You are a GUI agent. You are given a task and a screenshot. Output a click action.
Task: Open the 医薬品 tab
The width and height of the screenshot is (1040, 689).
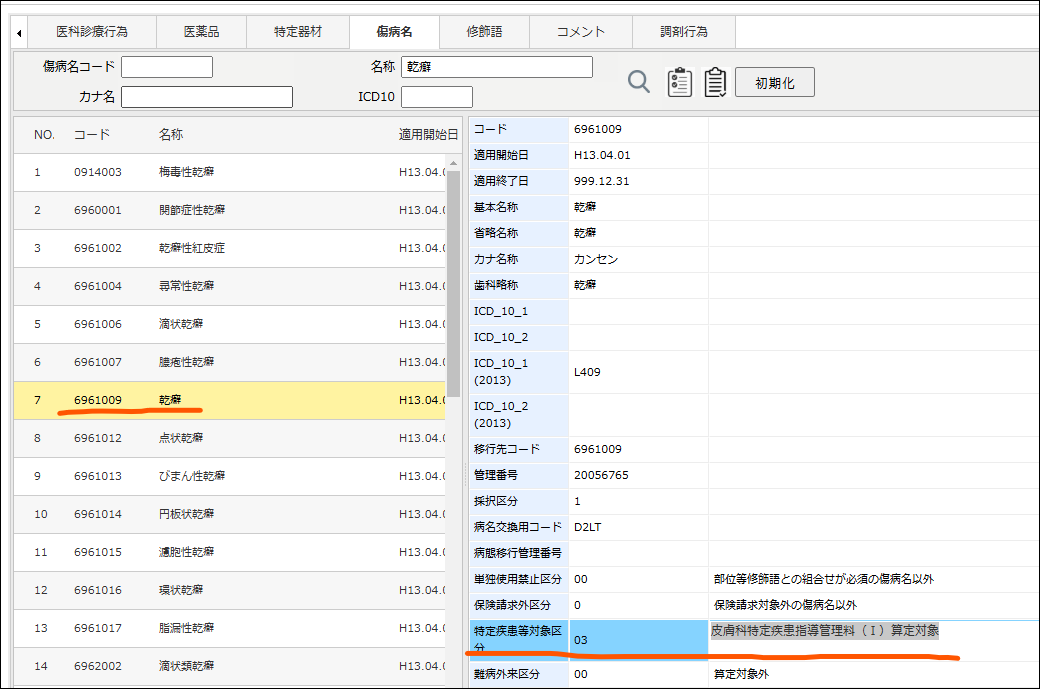point(201,32)
